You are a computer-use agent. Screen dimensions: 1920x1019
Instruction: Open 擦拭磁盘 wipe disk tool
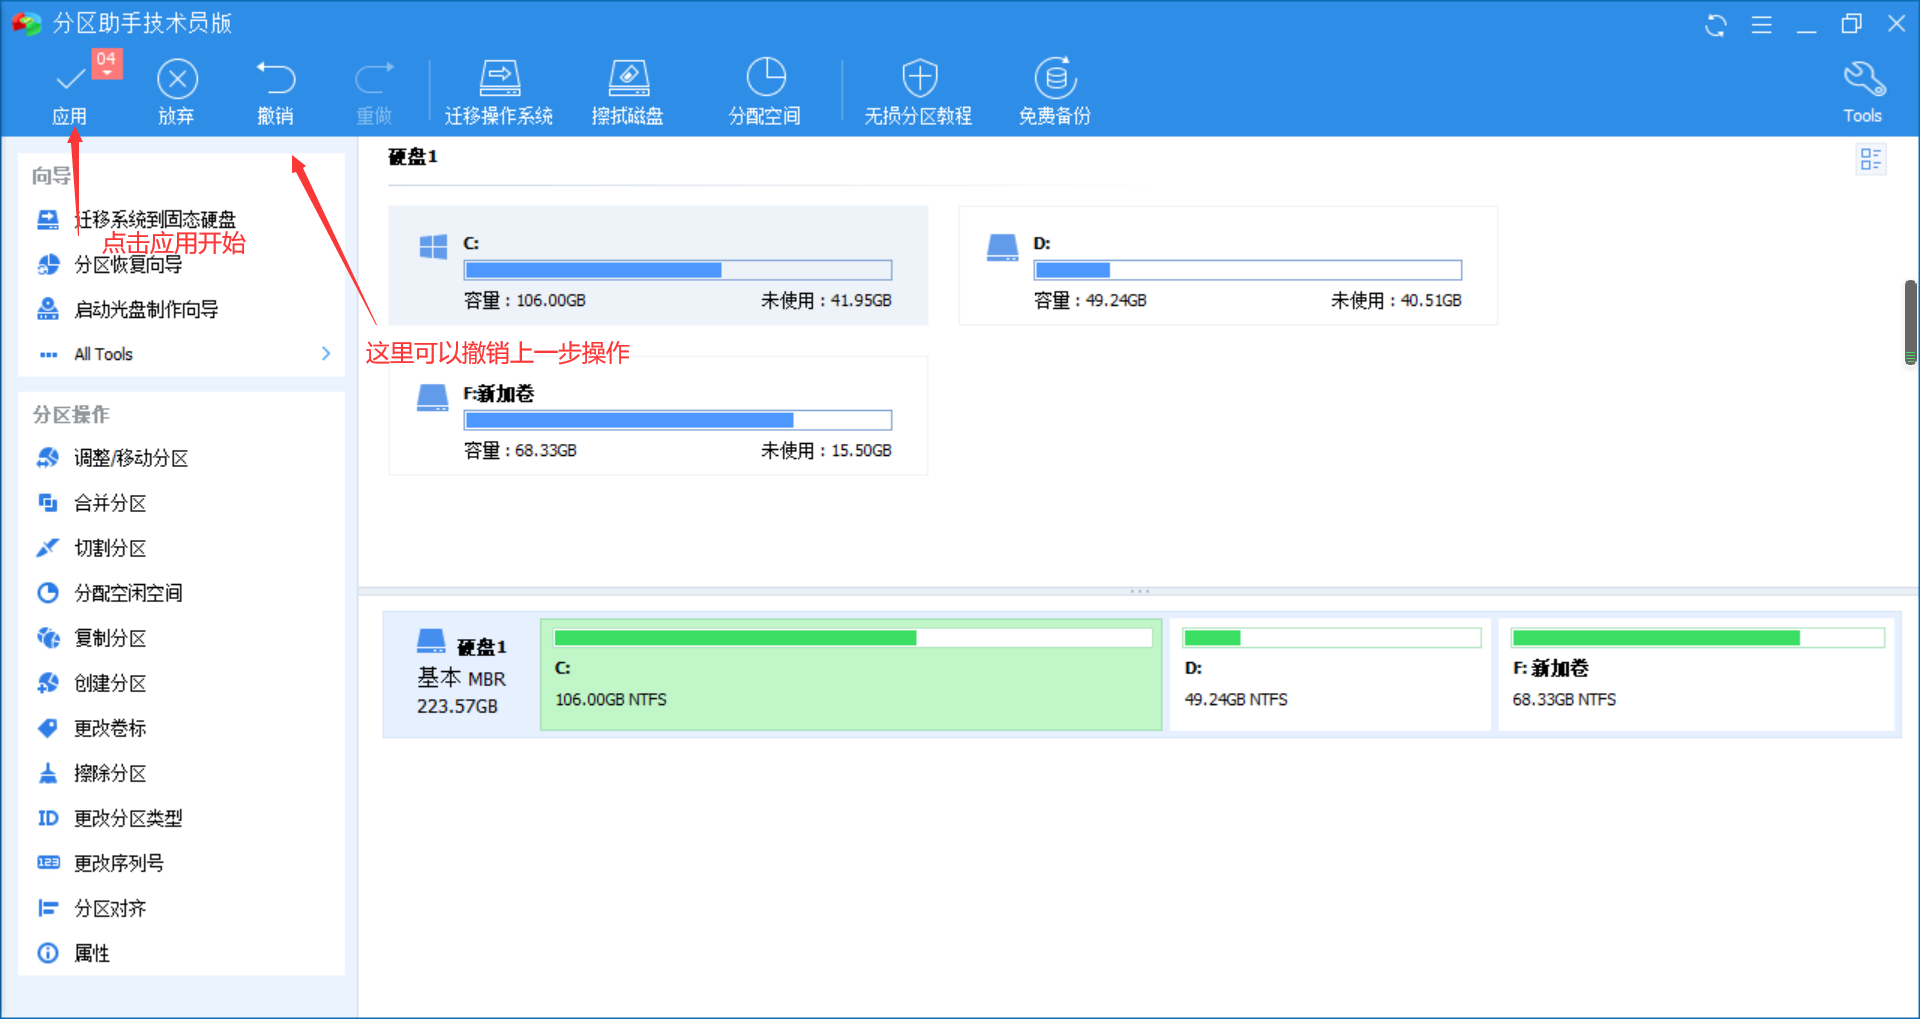(628, 92)
